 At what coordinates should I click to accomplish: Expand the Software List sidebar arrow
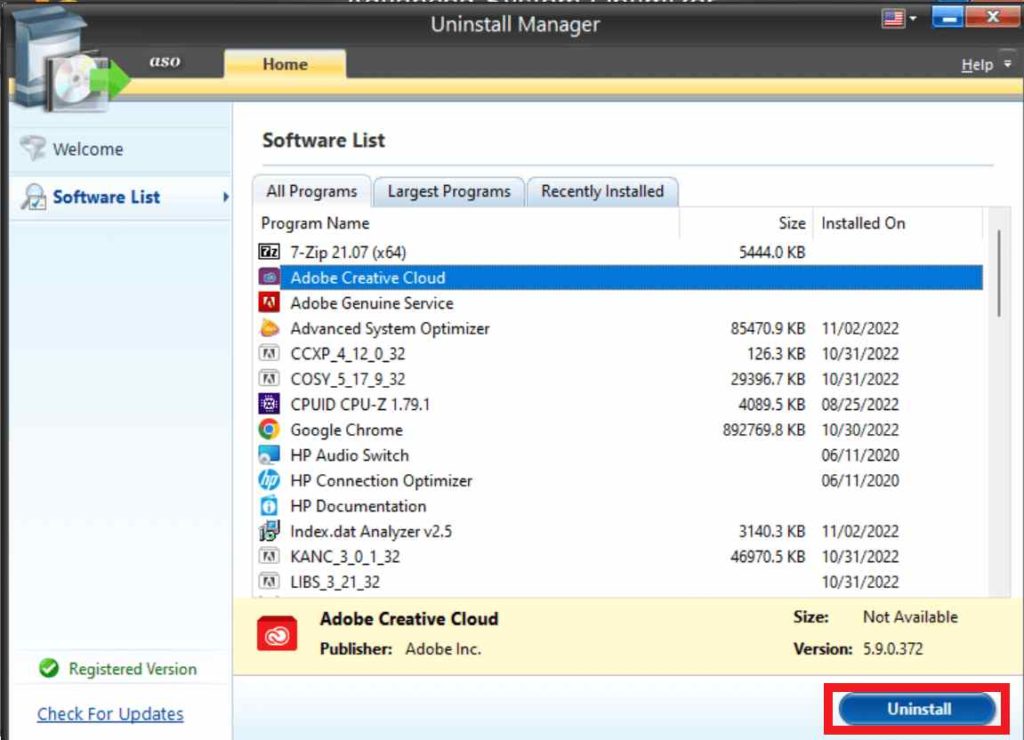(x=225, y=197)
